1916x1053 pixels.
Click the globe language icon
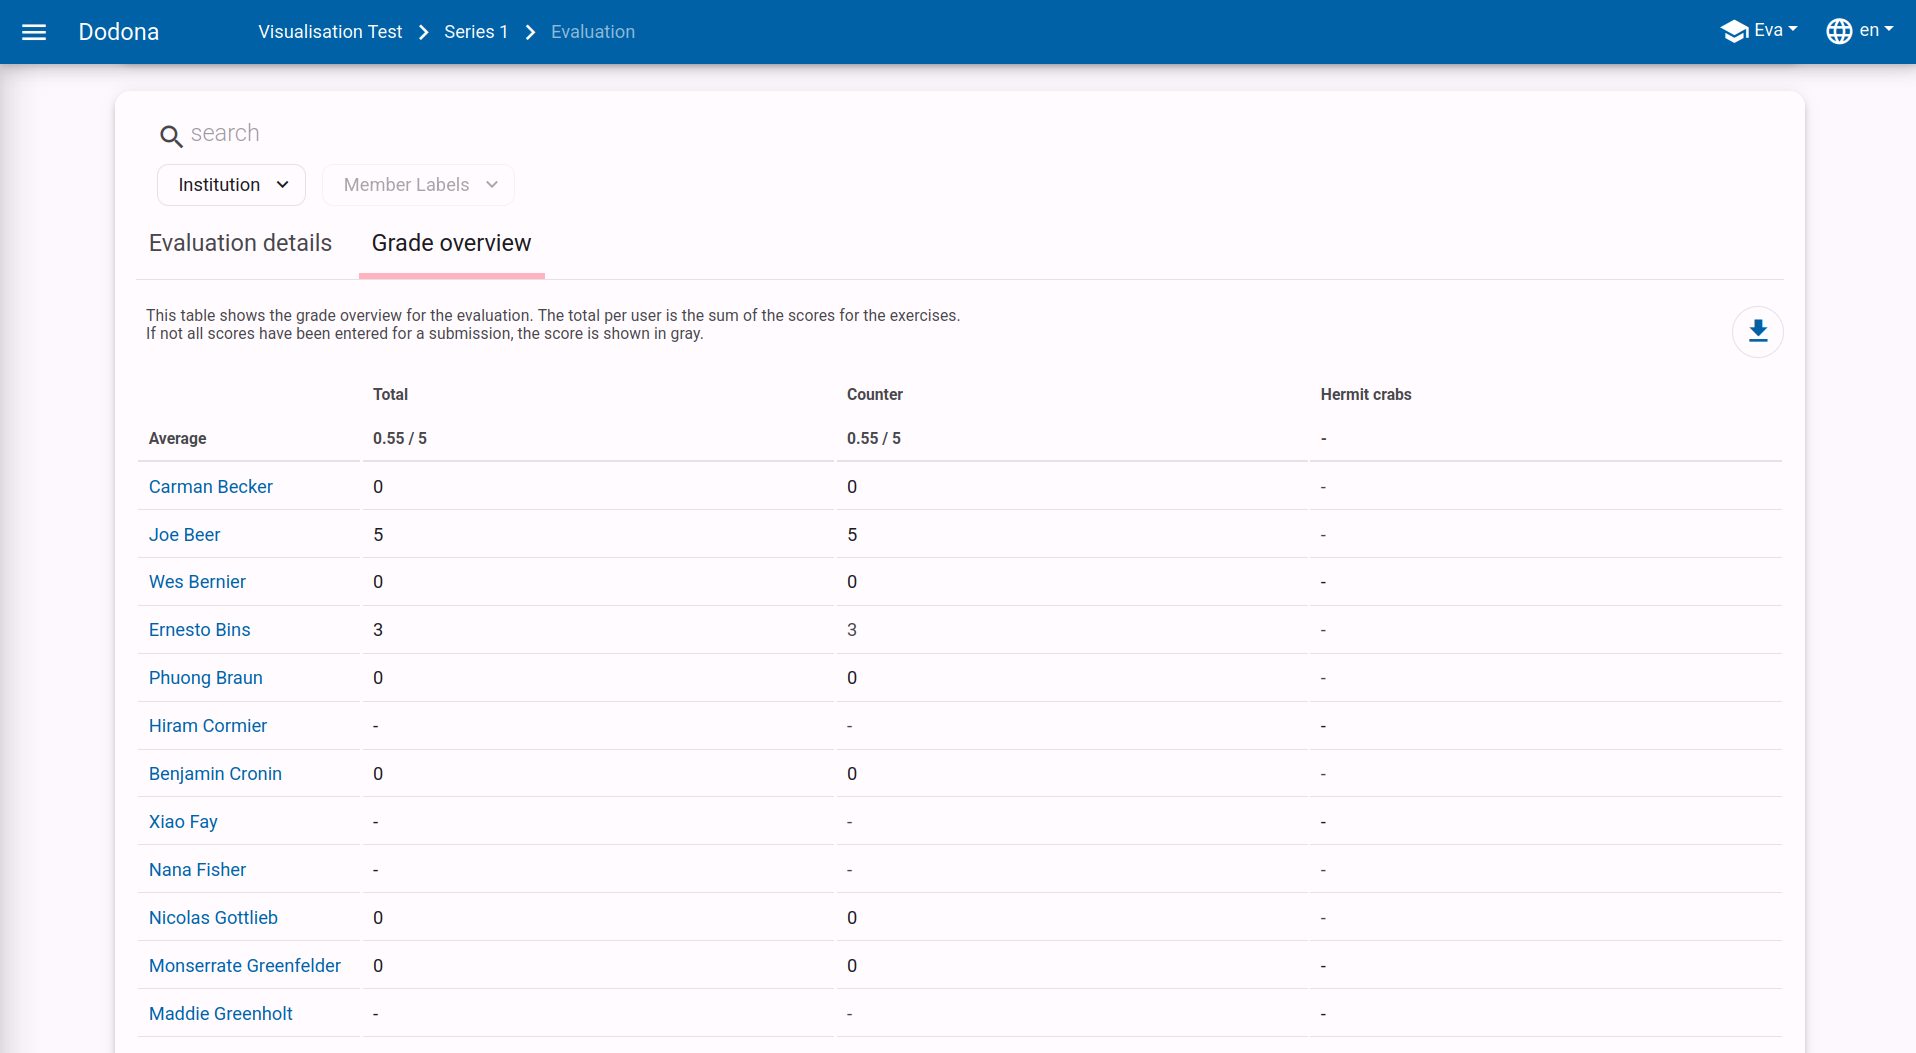[x=1839, y=31]
